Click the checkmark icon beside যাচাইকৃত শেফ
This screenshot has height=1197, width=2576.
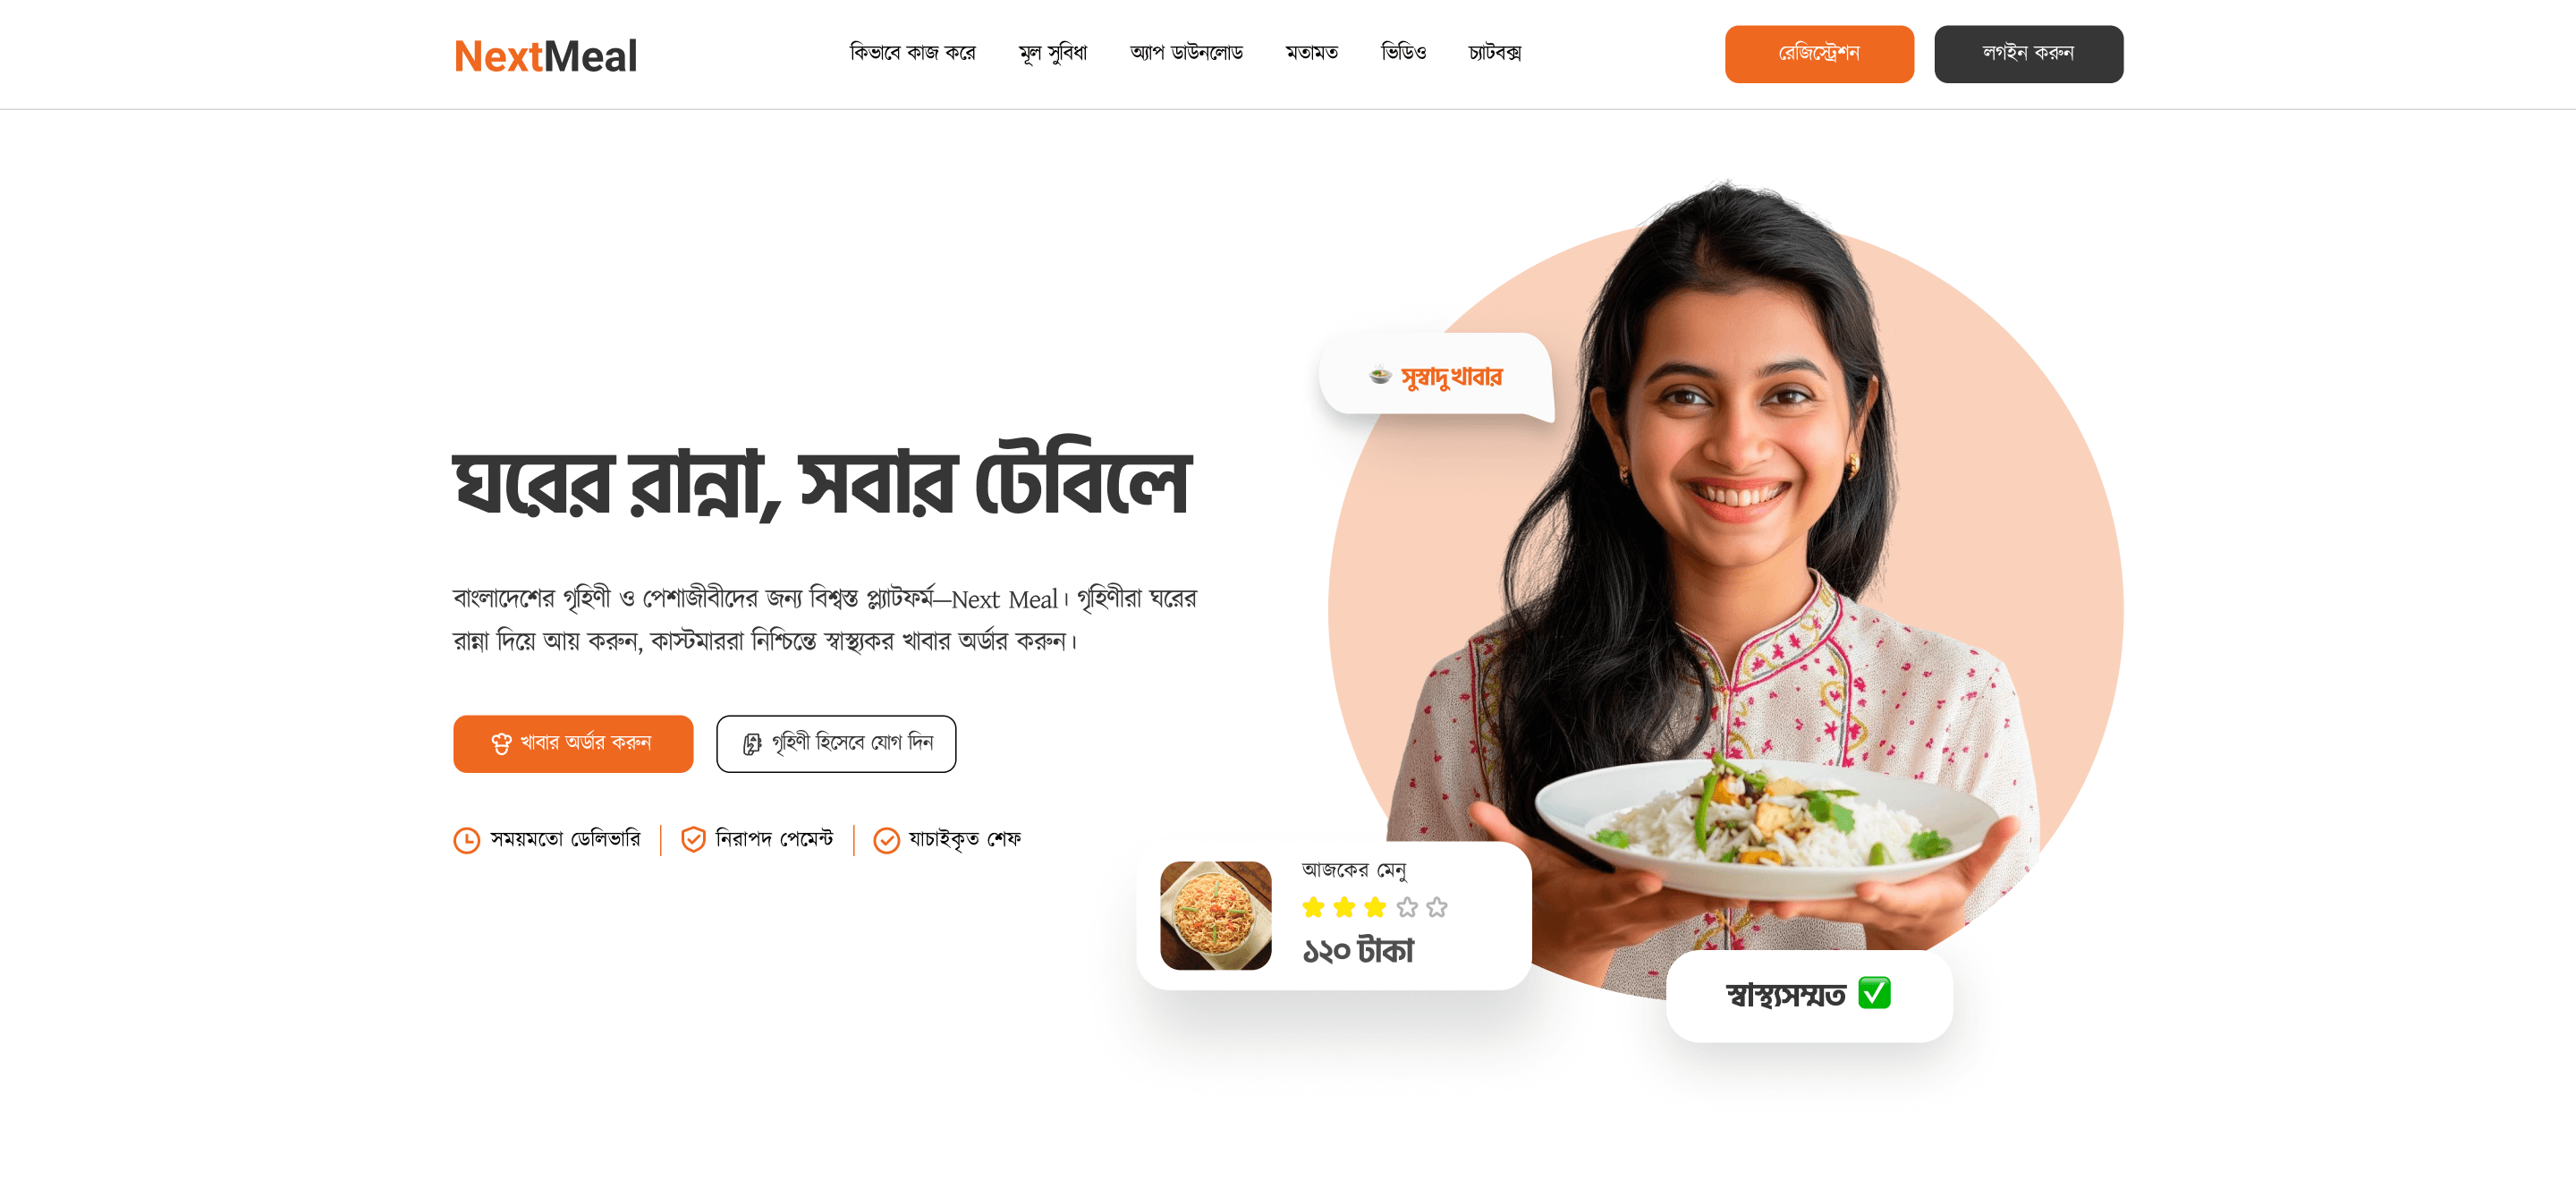click(x=886, y=840)
